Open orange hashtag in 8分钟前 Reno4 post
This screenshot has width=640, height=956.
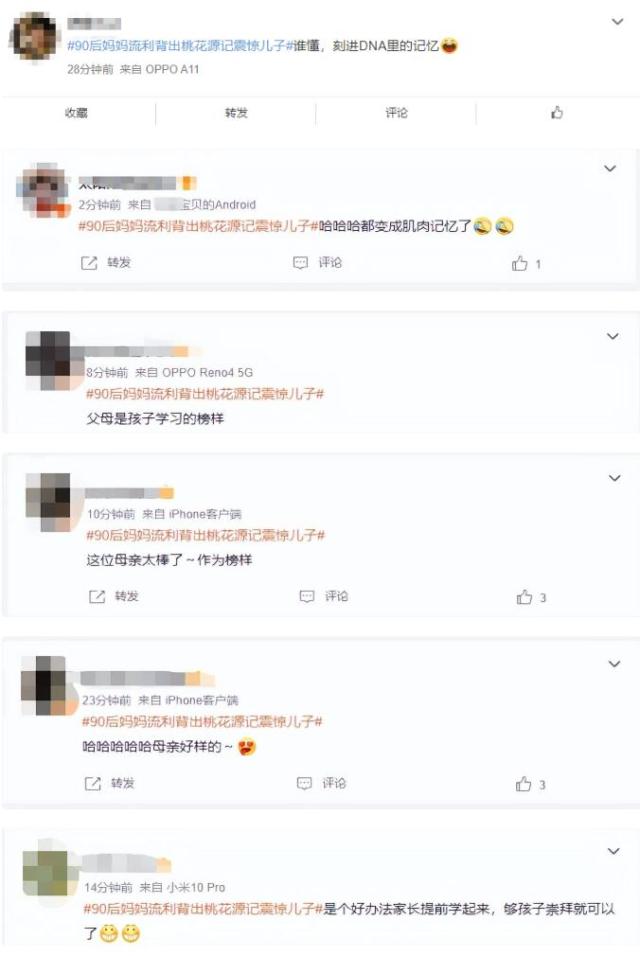click(205, 394)
